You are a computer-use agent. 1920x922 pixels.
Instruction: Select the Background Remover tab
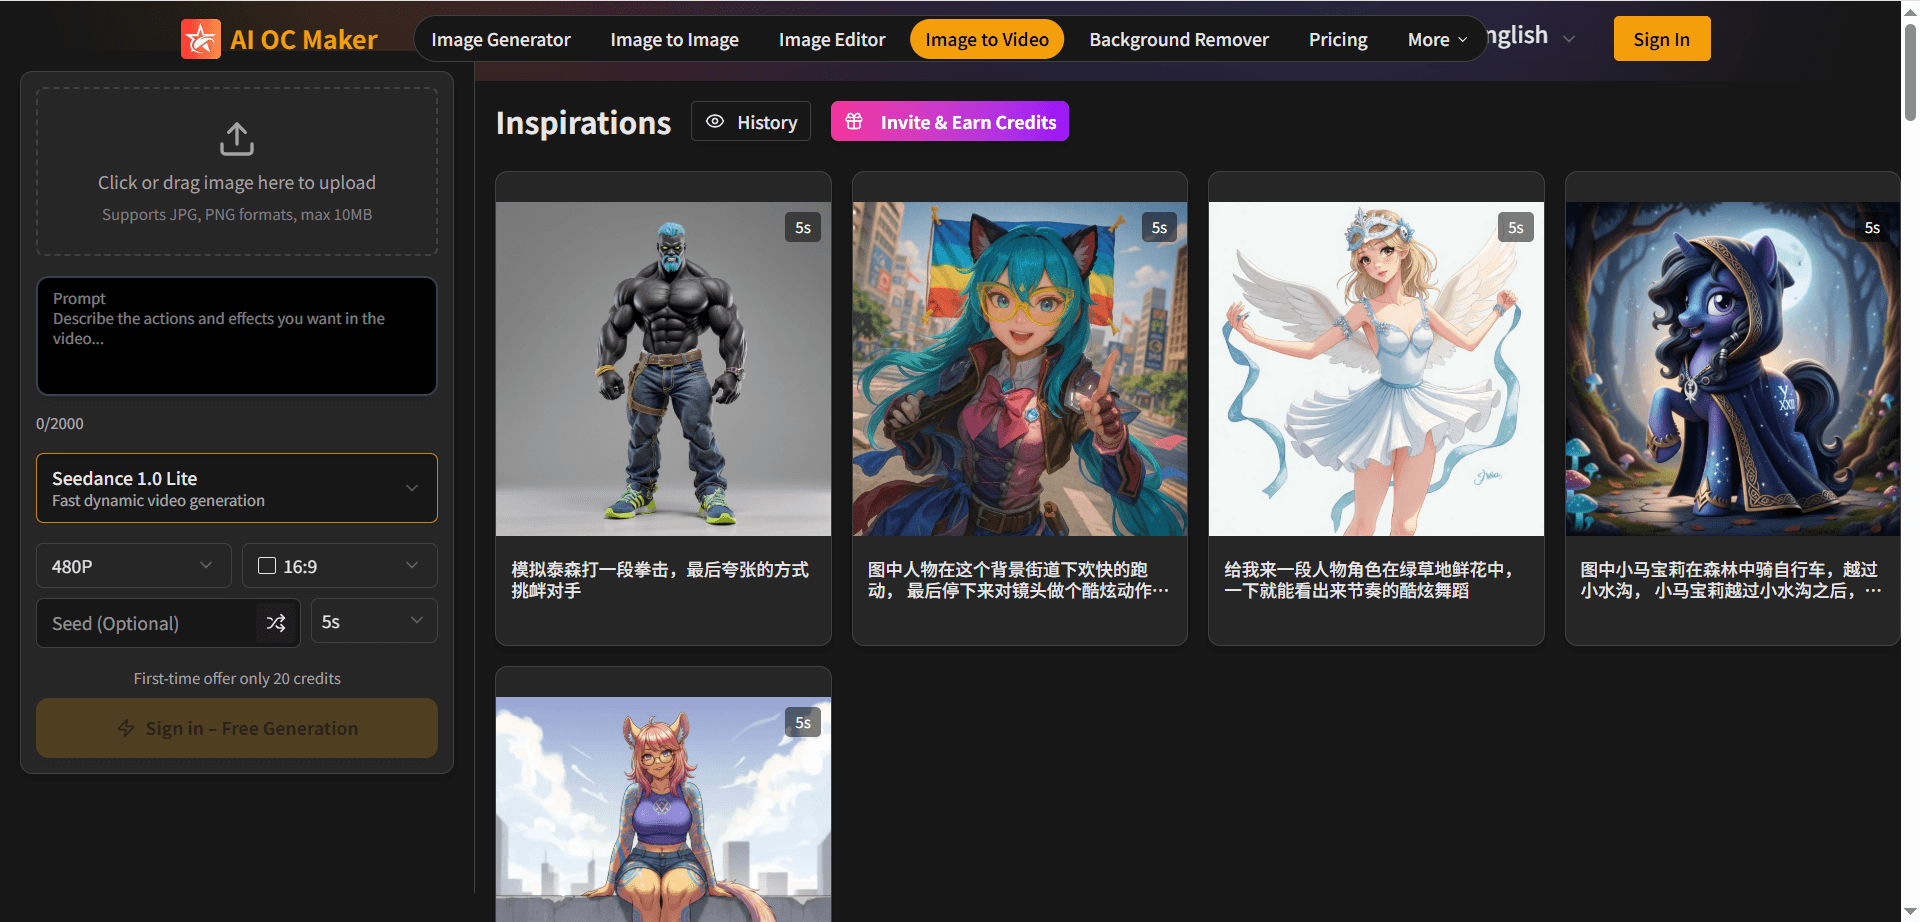(x=1178, y=39)
